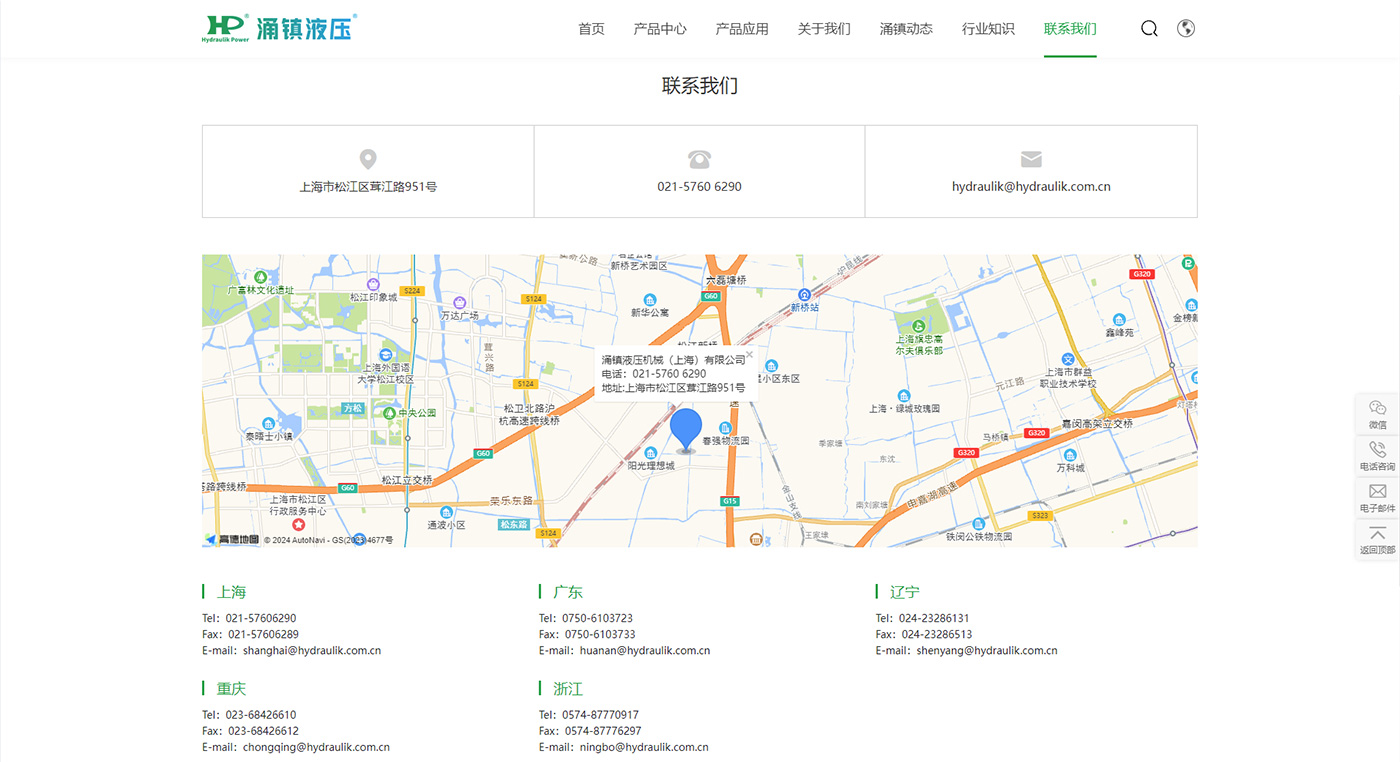Viewport: 1400px width, 762px height.
Task: Open the 首页 home menu item
Action: [x=591, y=29]
